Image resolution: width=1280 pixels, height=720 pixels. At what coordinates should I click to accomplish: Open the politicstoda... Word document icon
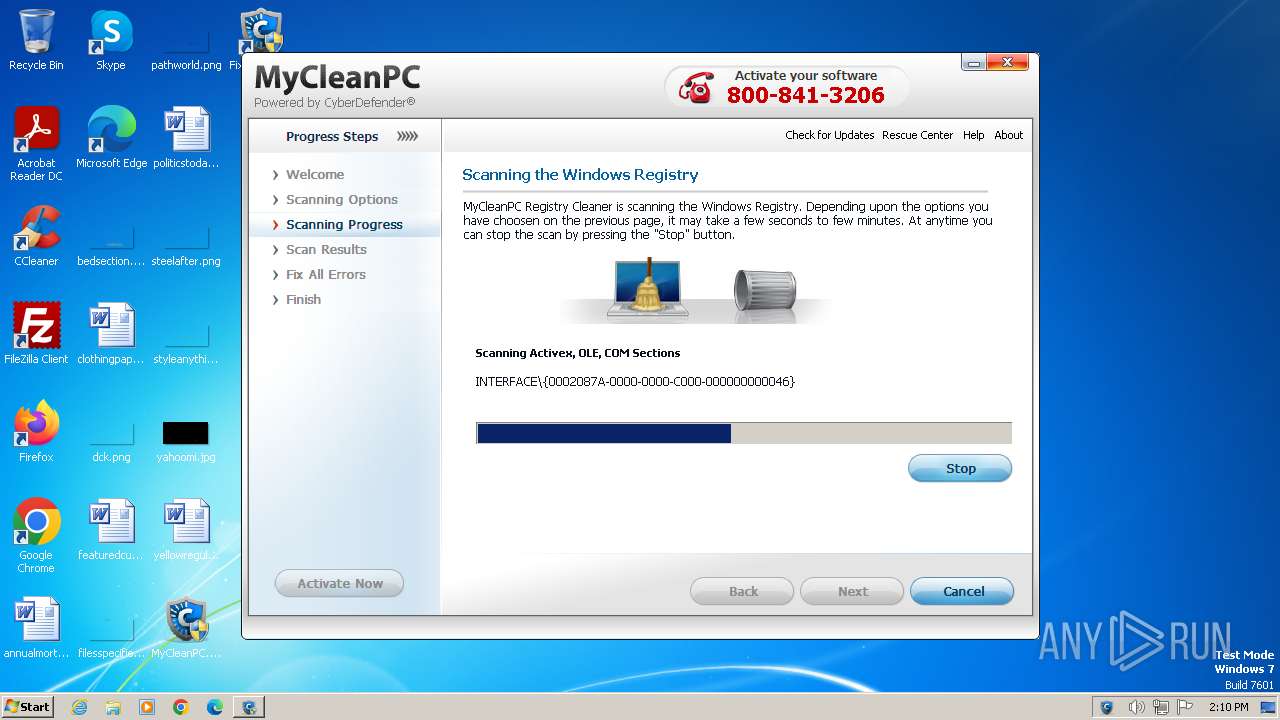tap(186, 137)
